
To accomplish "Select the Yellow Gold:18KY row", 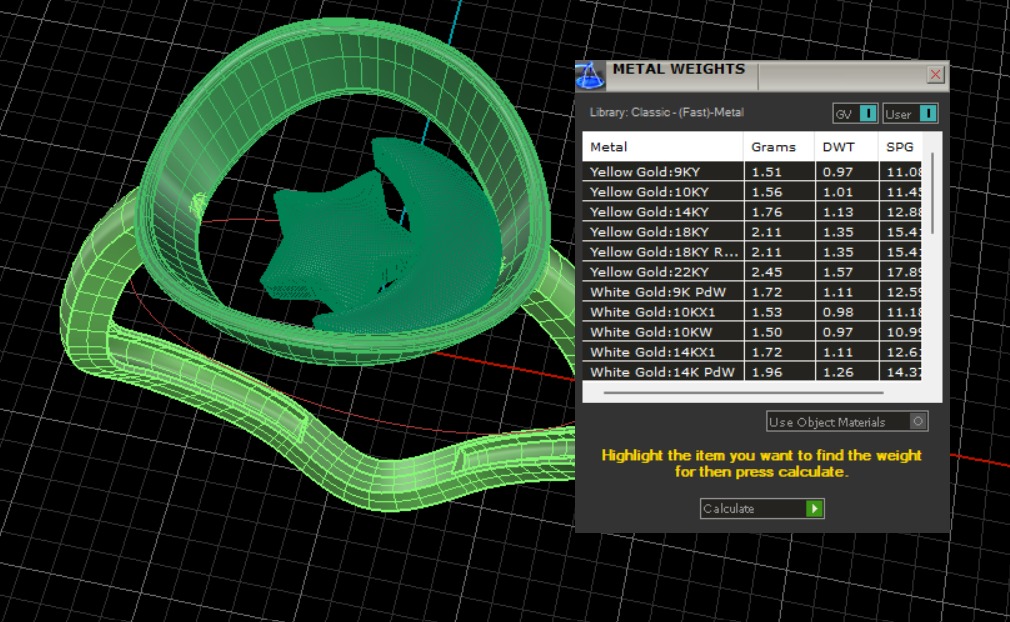I will coord(752,232).
